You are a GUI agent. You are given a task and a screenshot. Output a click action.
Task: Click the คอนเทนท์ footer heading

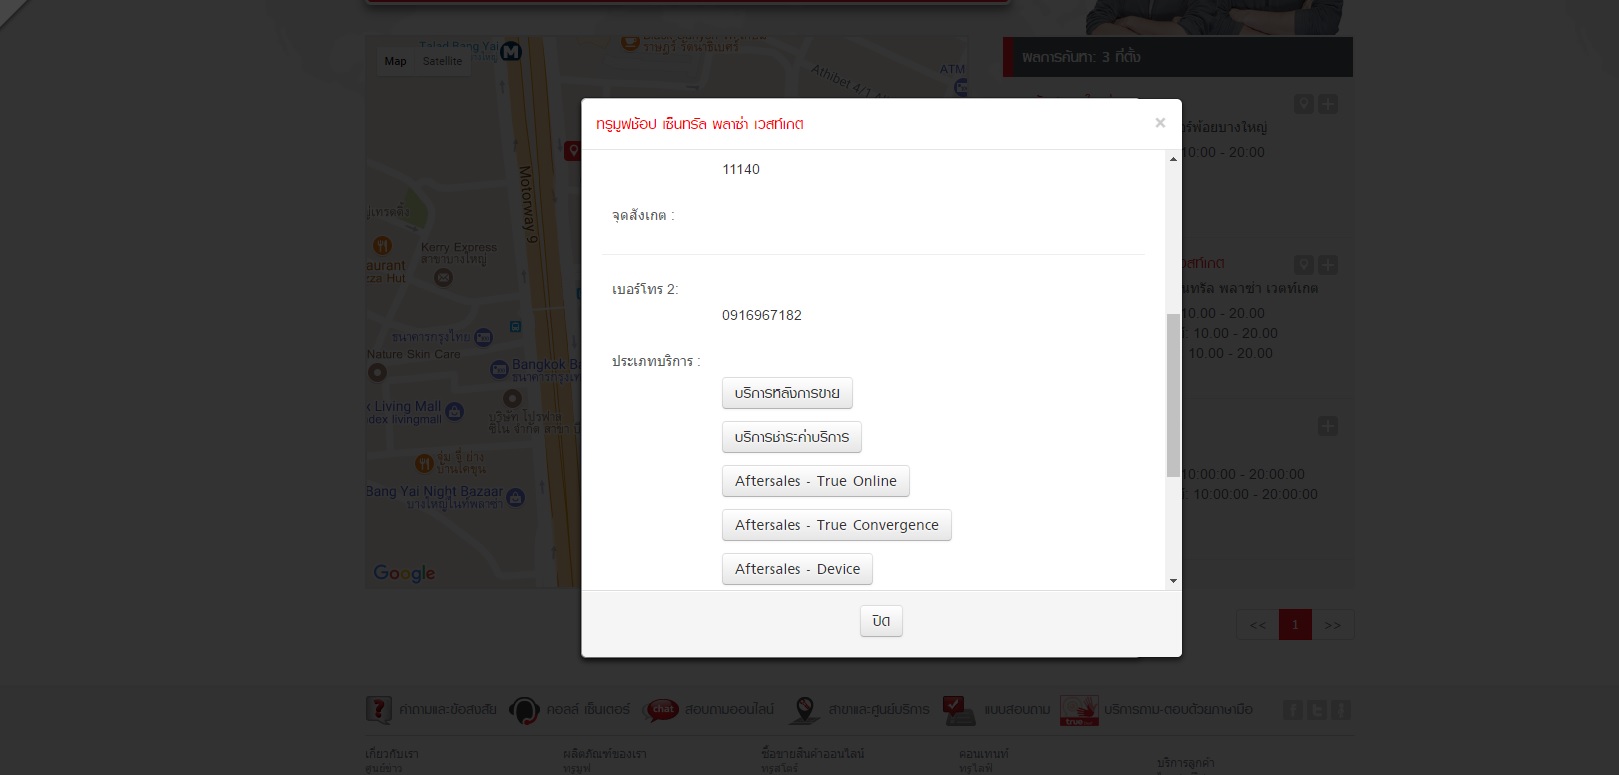(x=984, y=753)
